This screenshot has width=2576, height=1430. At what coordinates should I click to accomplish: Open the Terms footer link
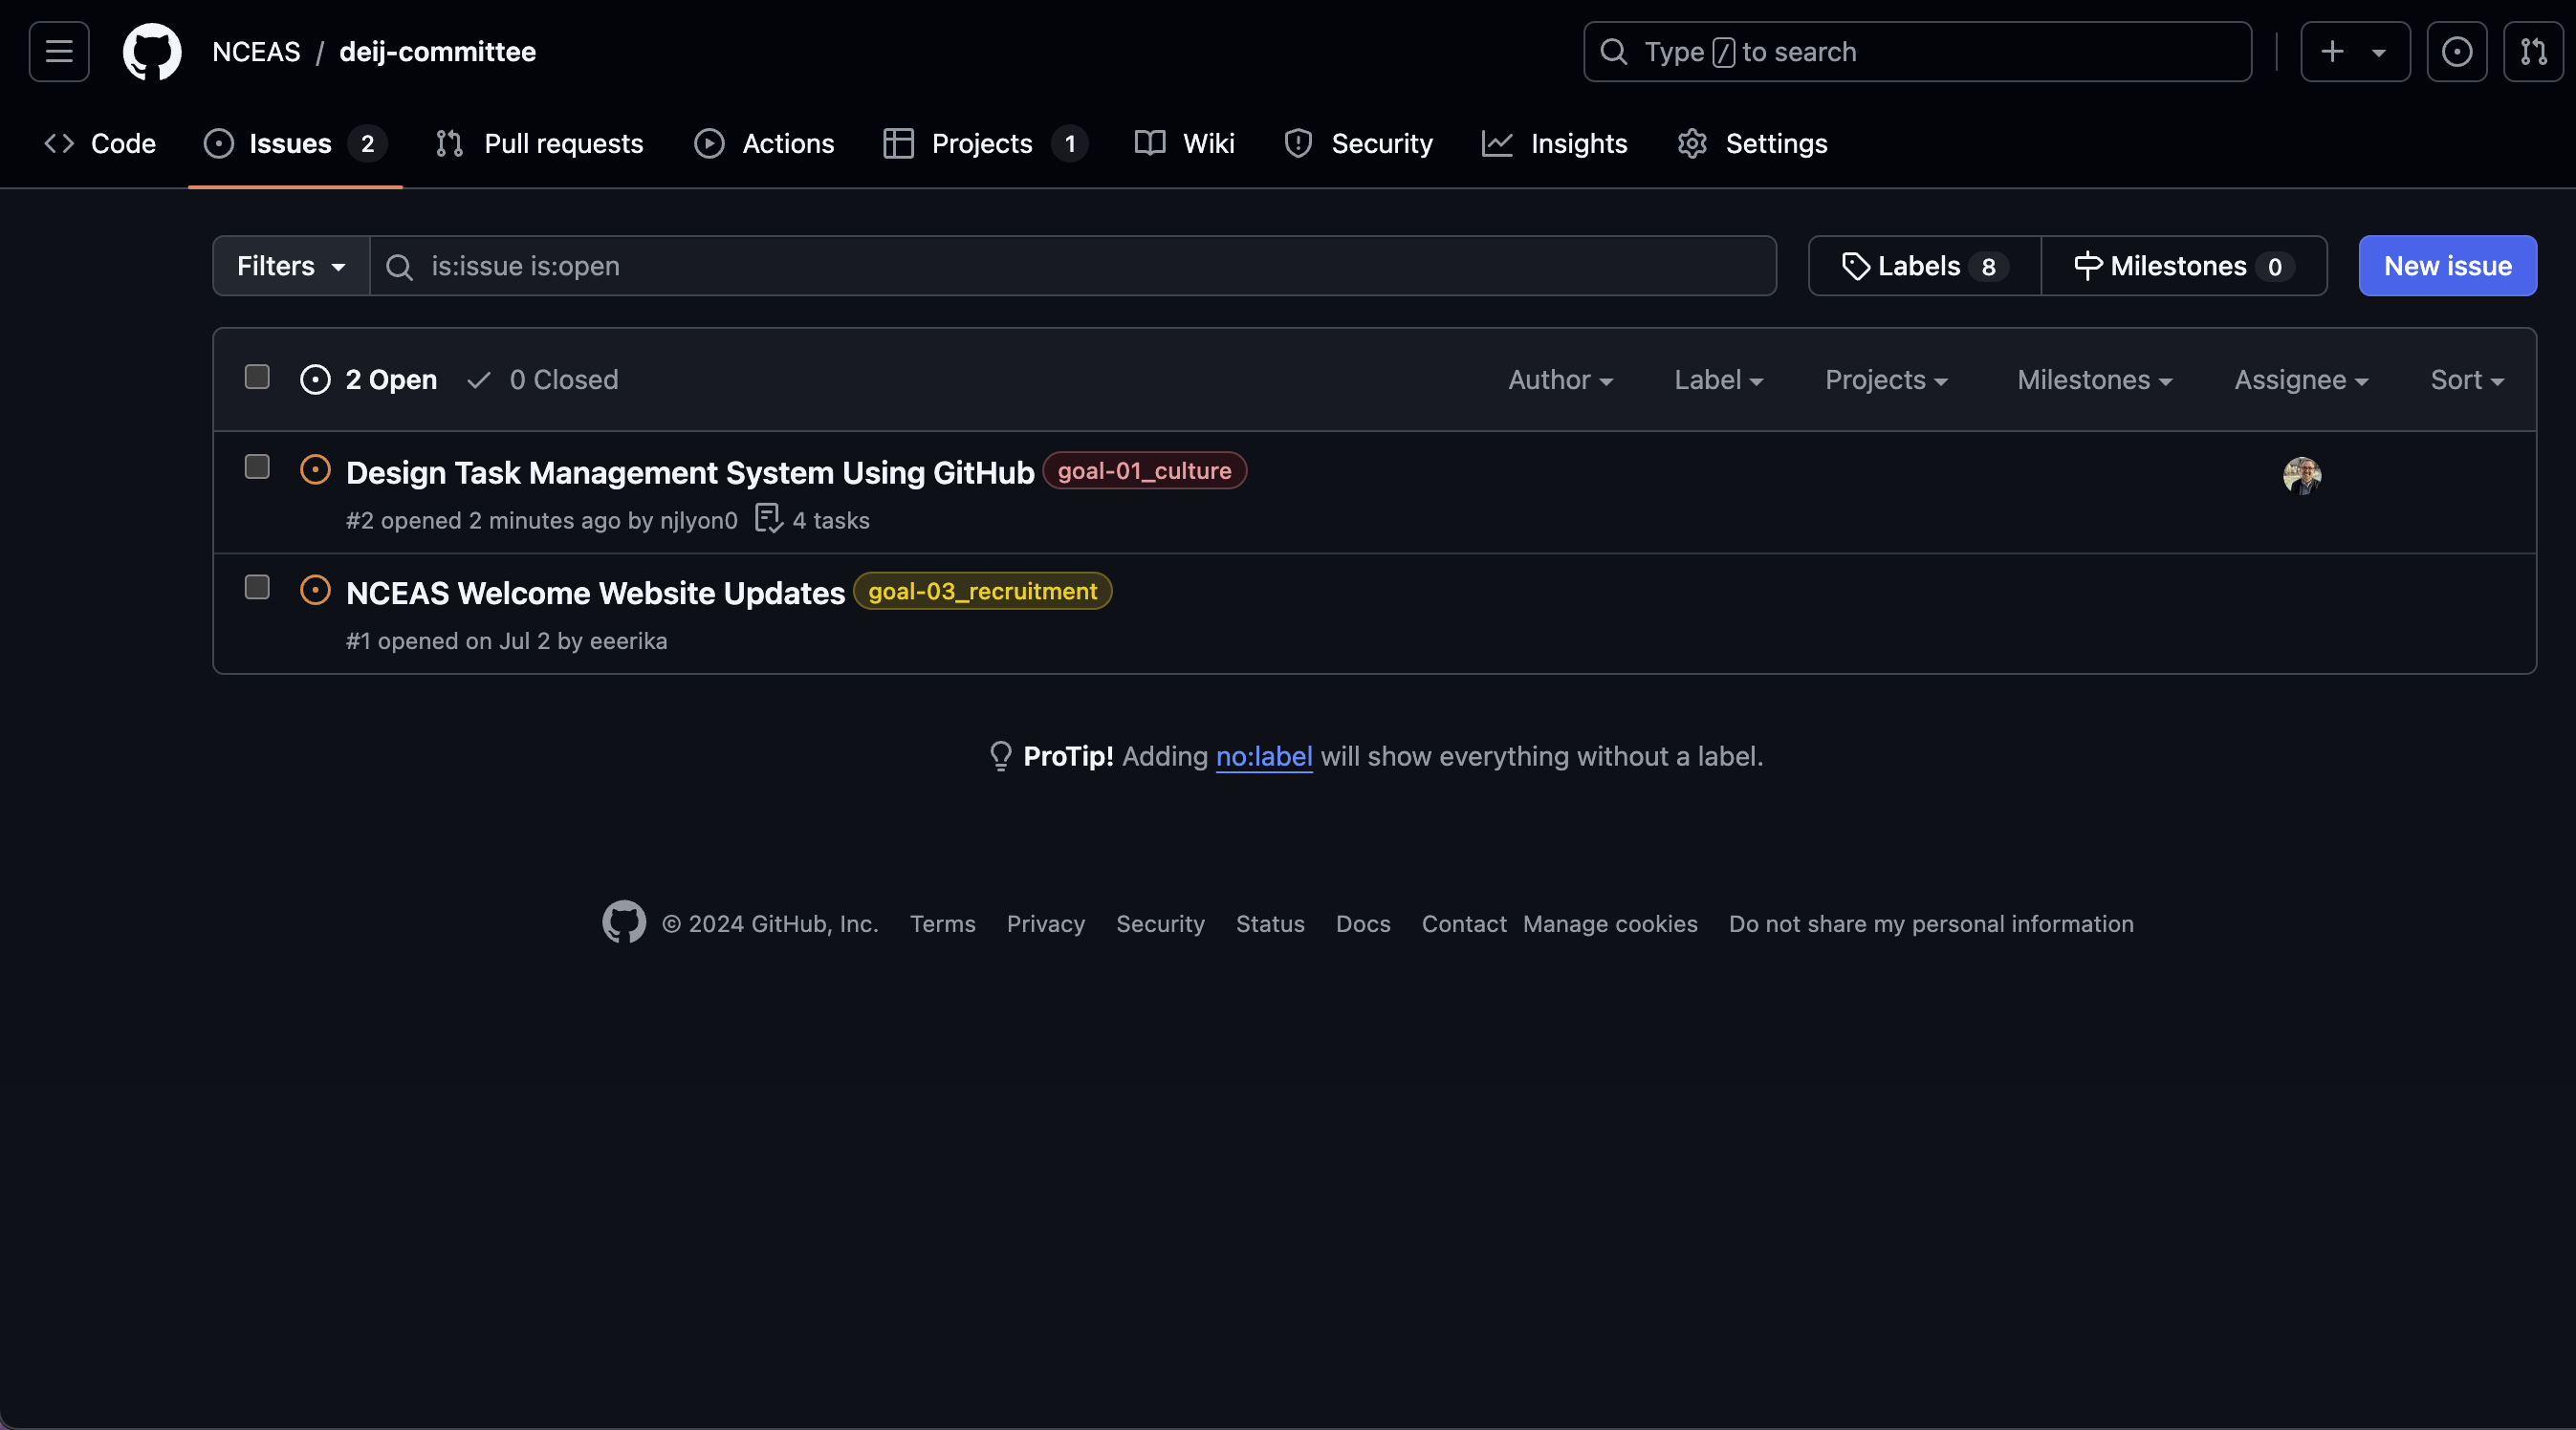point(942,924)
